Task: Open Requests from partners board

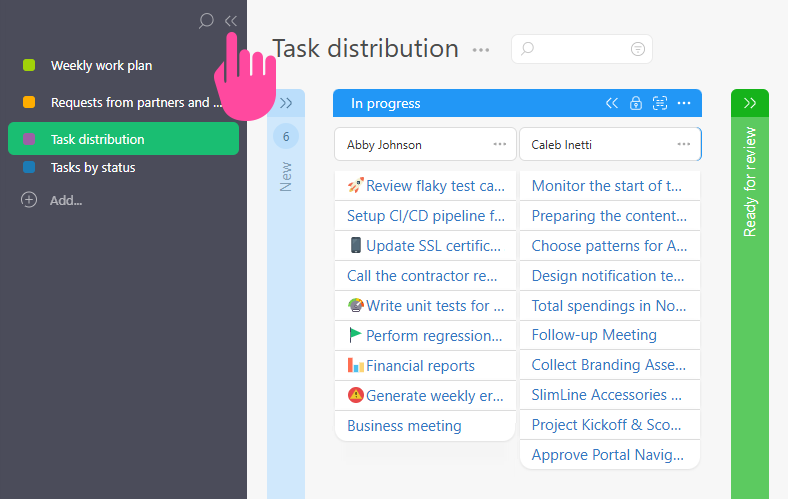Action: [130, 102]
